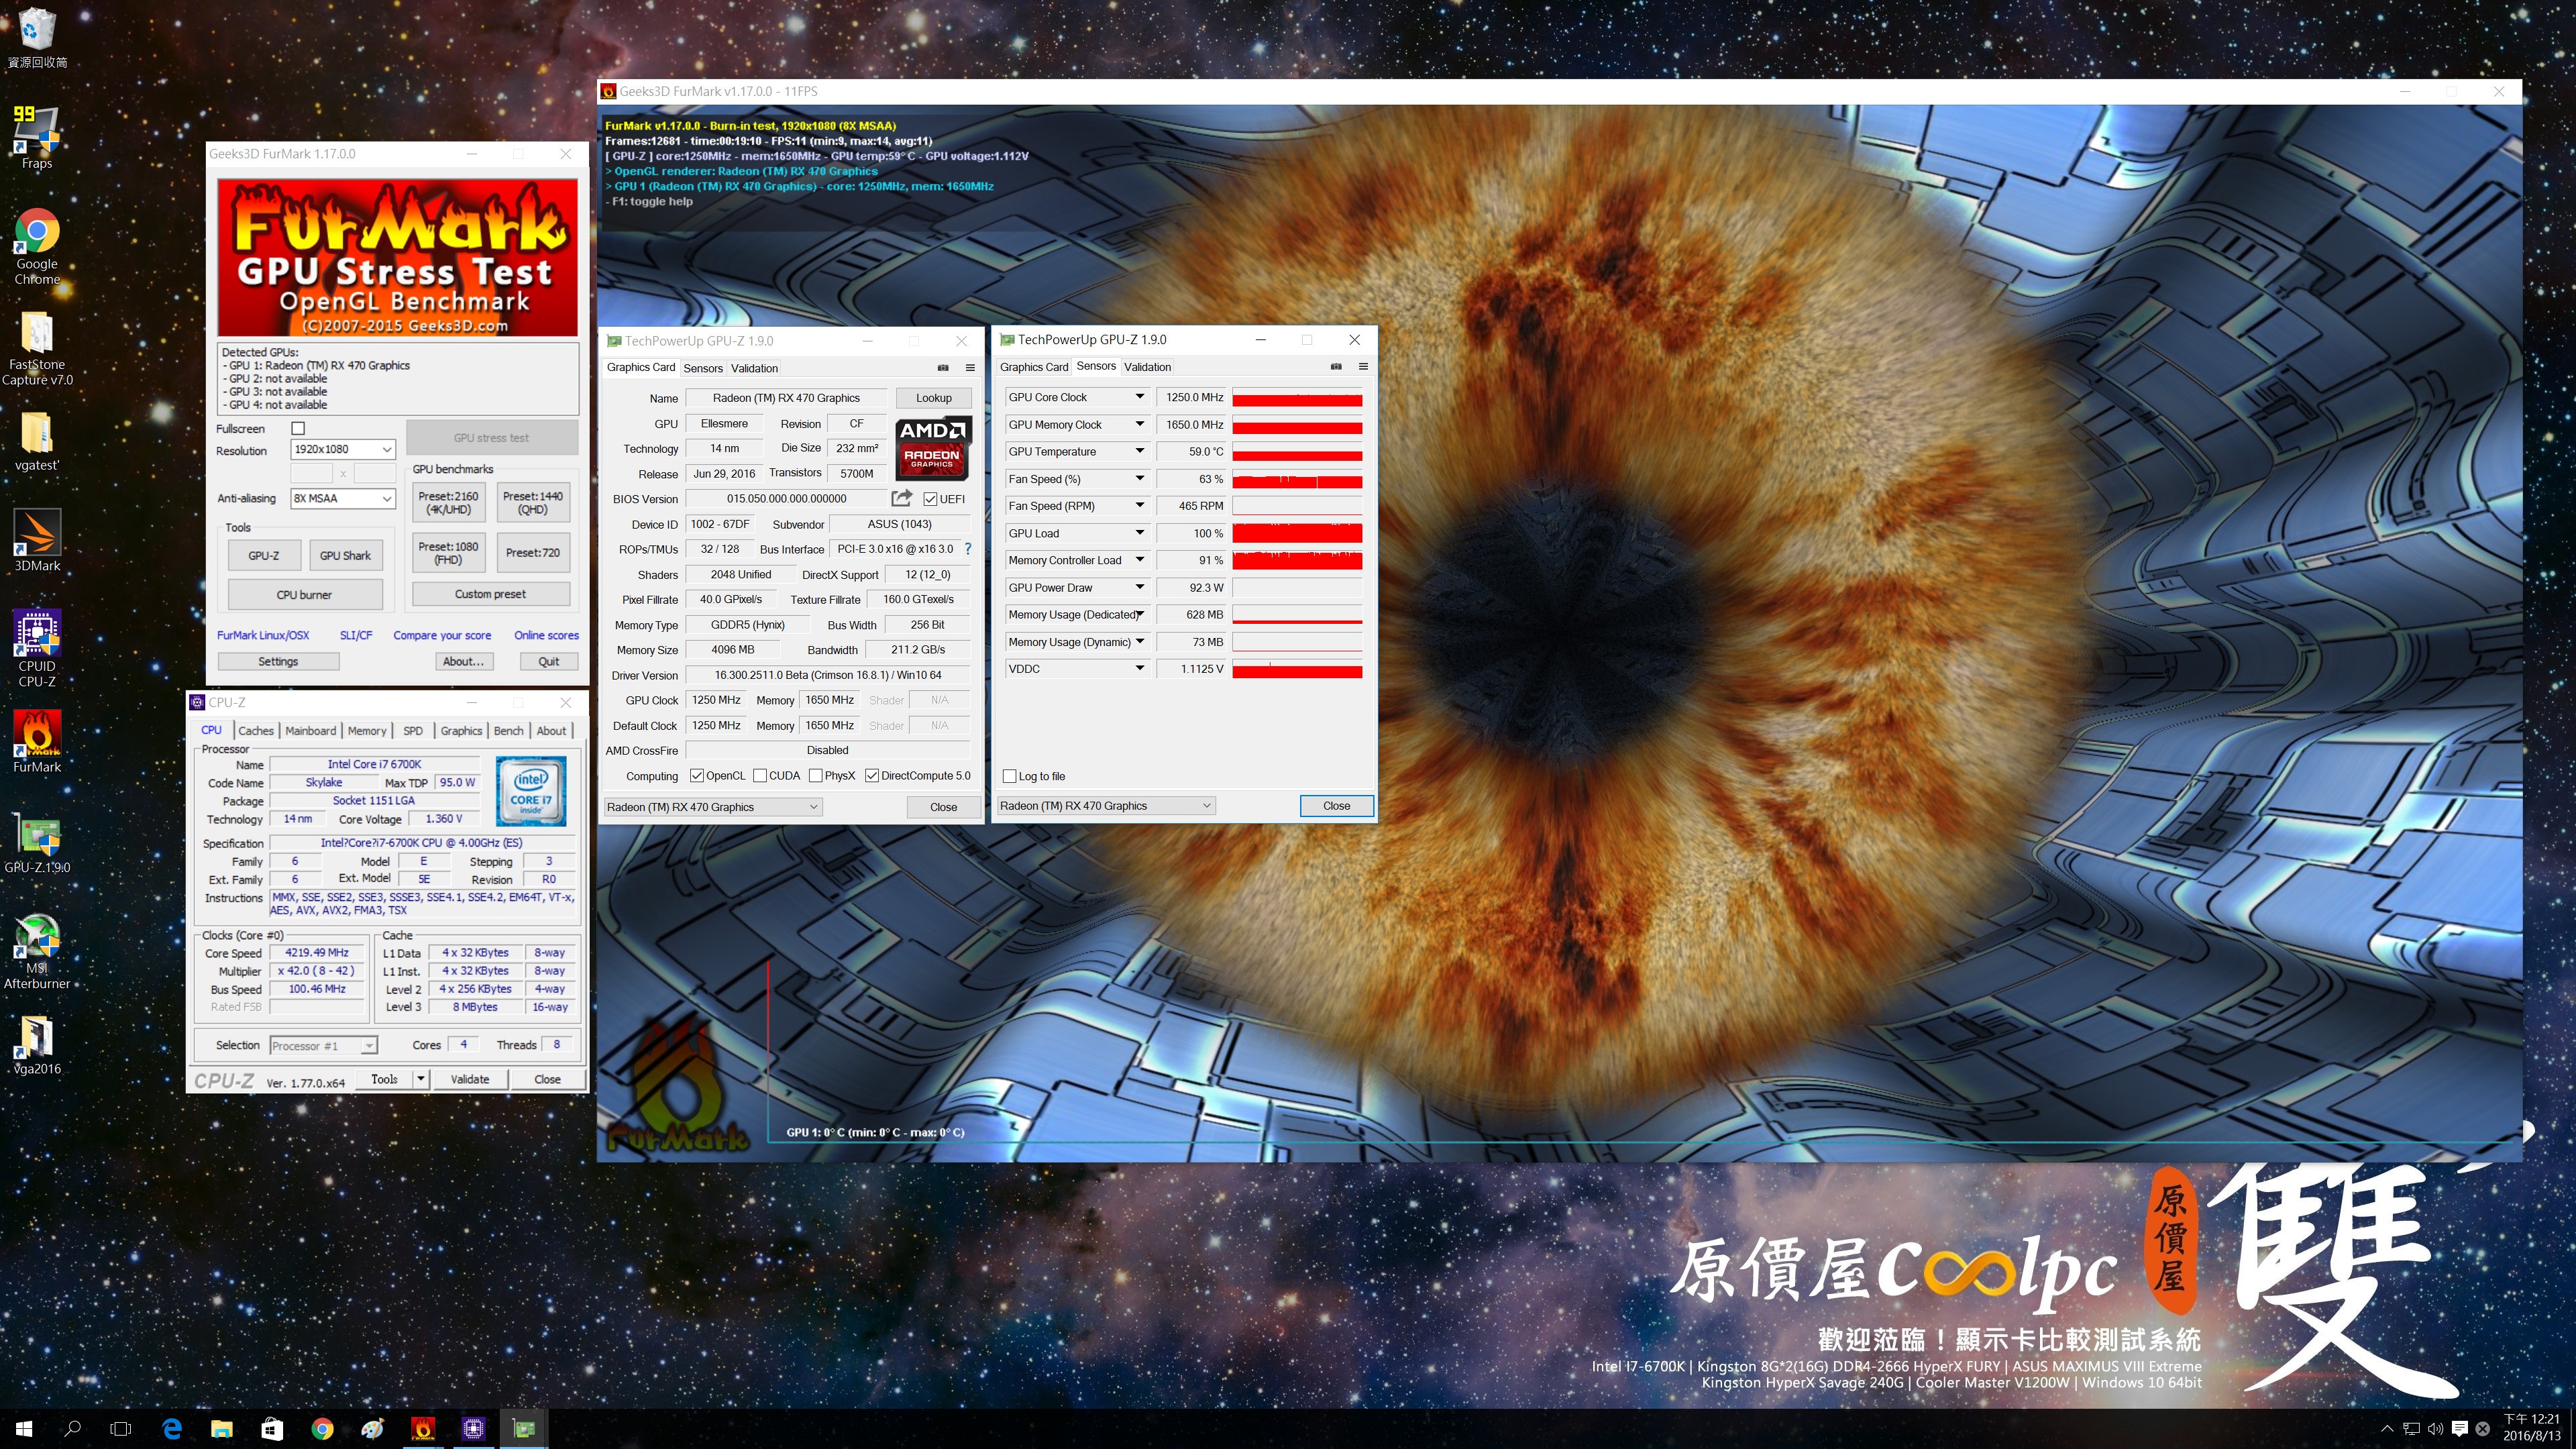
Task: Open hamburger menu in left GPU-Z window
Action: pos(969,367)
